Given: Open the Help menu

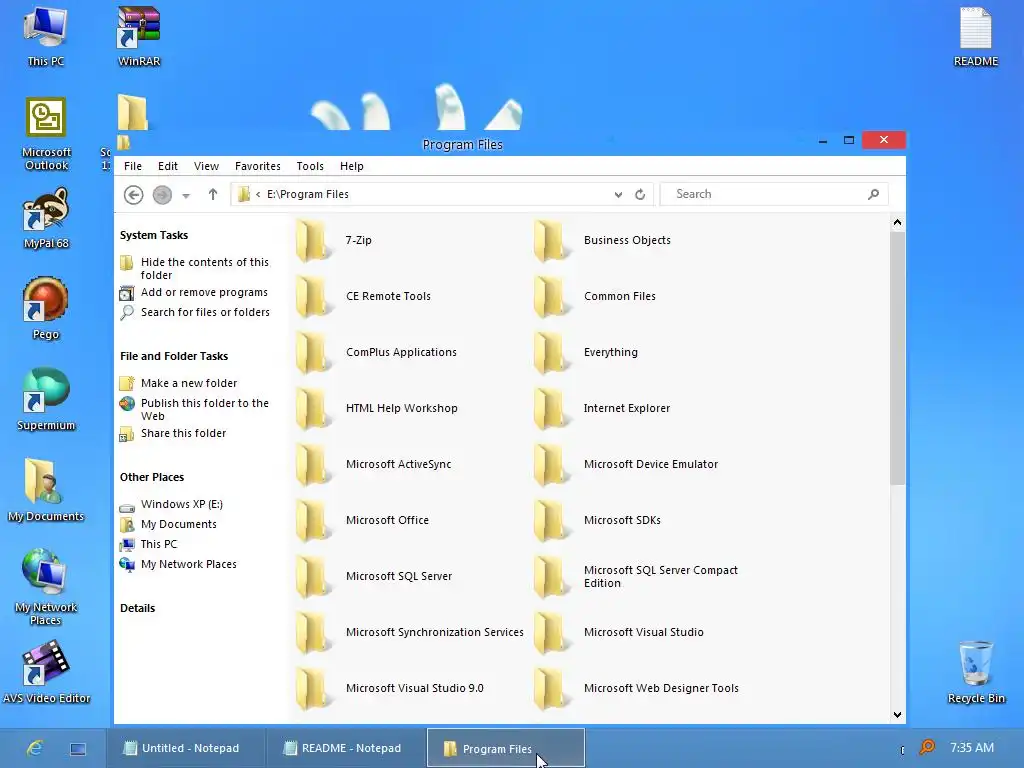Looking at the screenshot, I should (x=351, y=166).
